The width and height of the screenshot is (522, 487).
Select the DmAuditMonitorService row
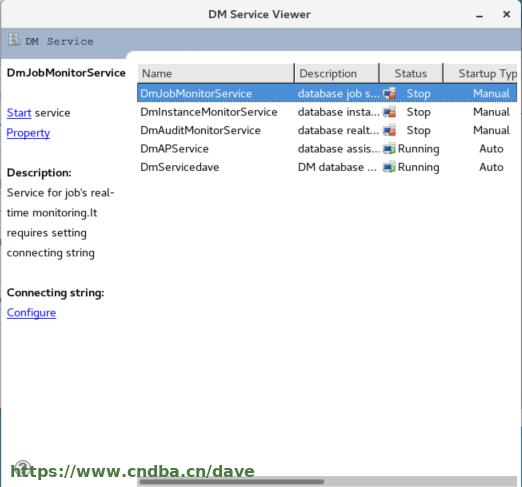coord(327,130)
